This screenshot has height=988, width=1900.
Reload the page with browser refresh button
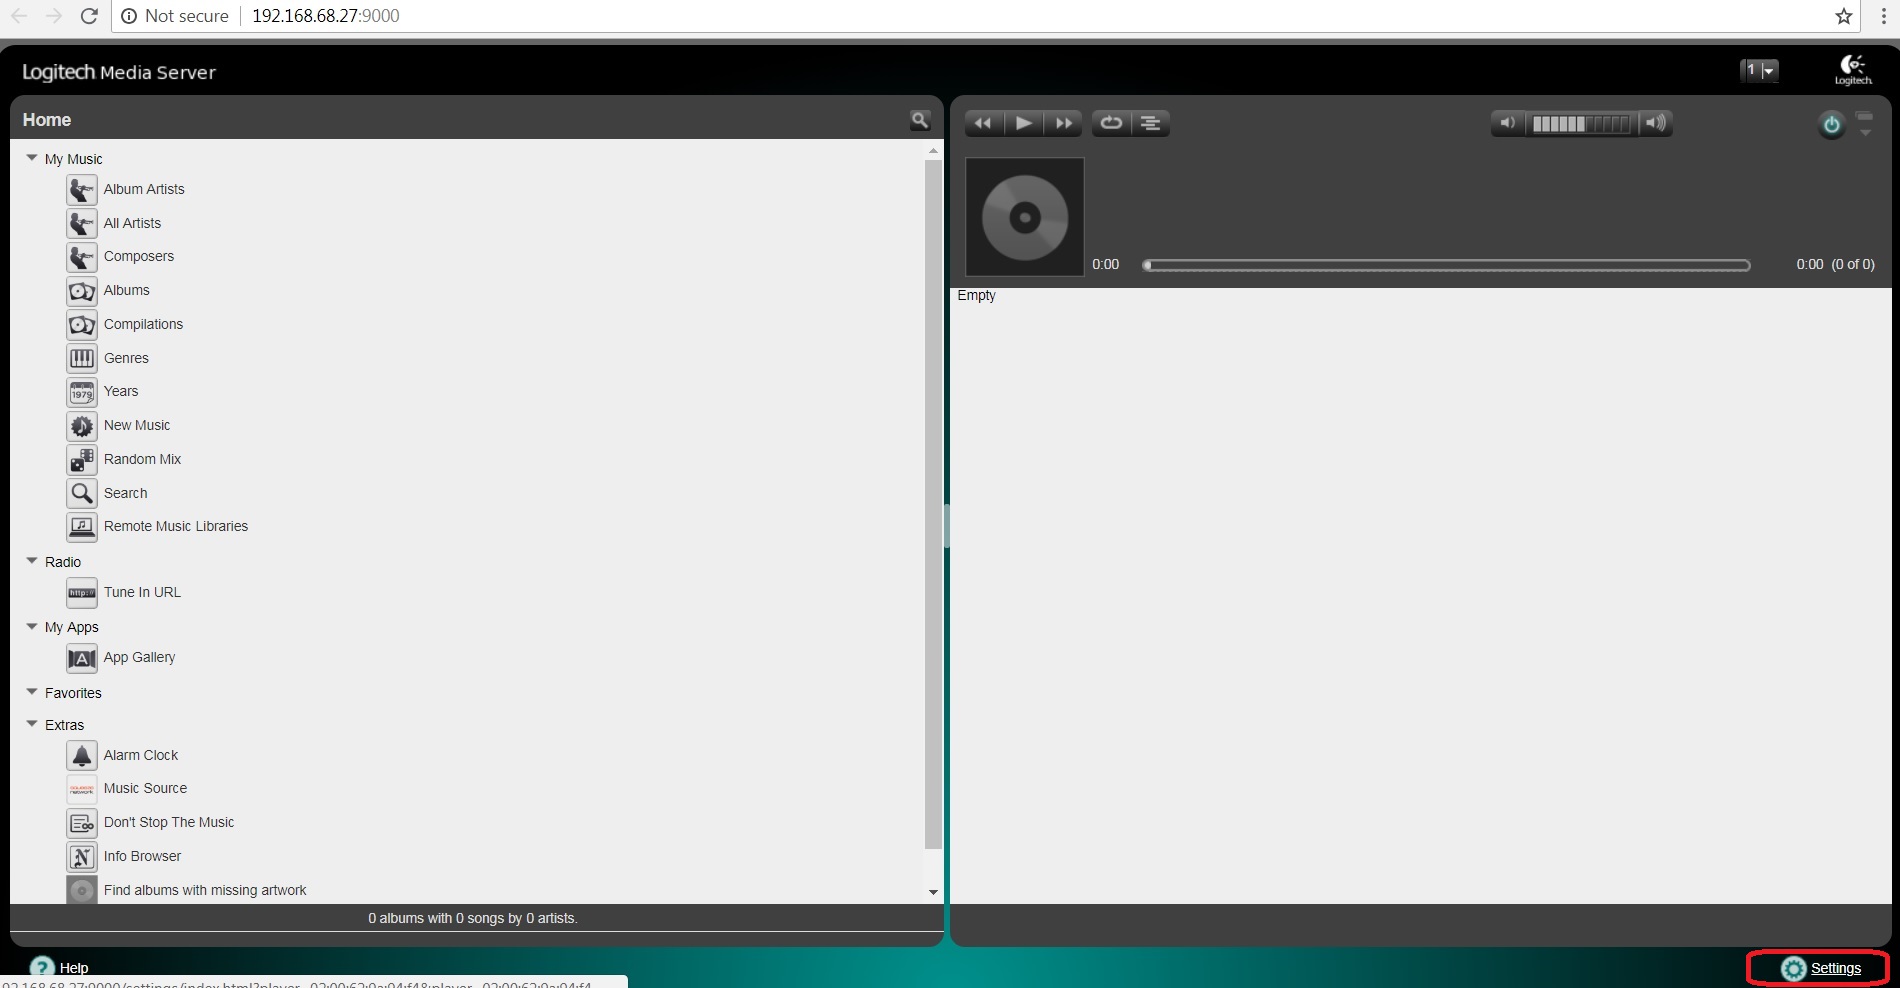pyautogui.click(x=89, y=16)
